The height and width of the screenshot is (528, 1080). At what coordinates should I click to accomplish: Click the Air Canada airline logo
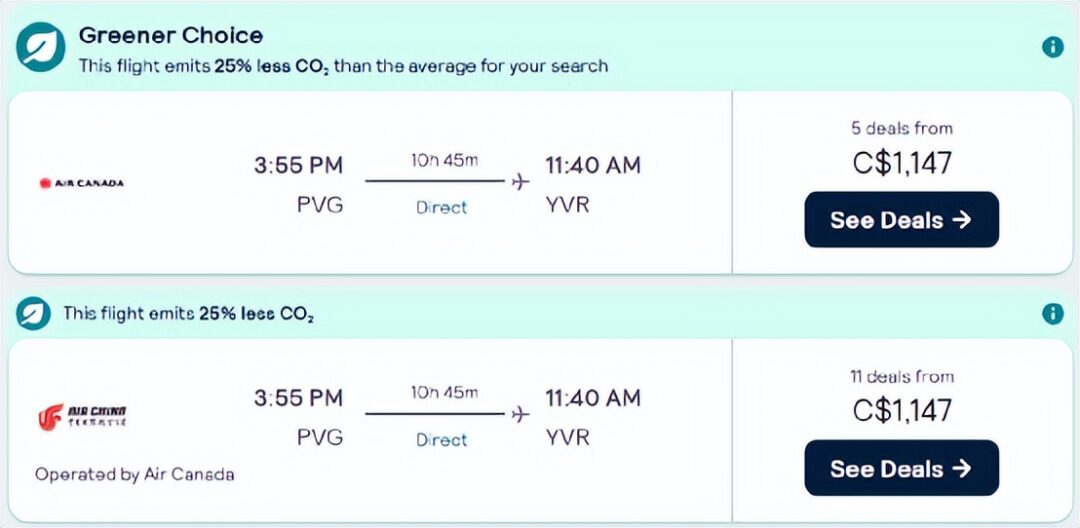(82, 183)
